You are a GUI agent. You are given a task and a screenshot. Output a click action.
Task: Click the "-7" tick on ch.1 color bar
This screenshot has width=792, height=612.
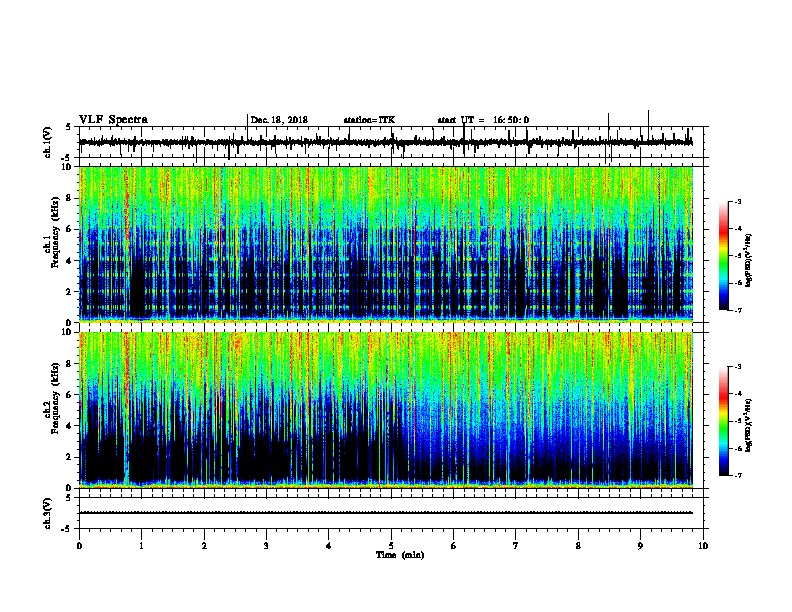pos(737,310)
